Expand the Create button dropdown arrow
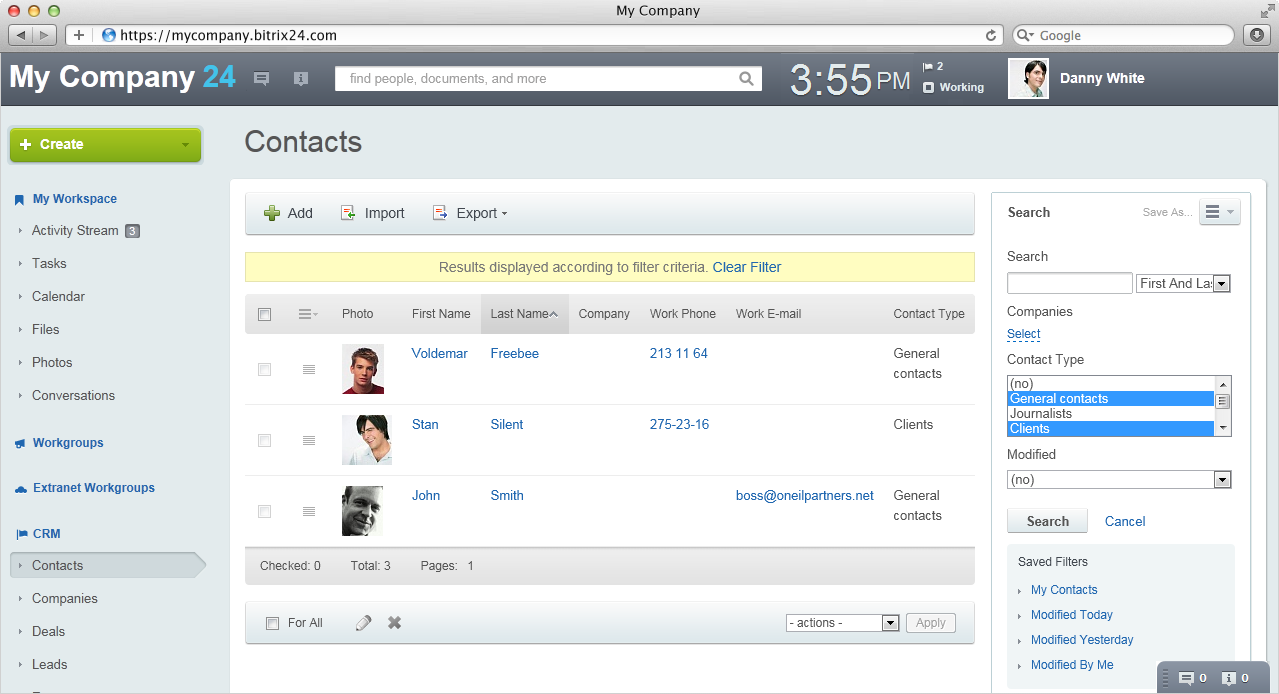Screen dimensions: 1279x694 (185, 145)
